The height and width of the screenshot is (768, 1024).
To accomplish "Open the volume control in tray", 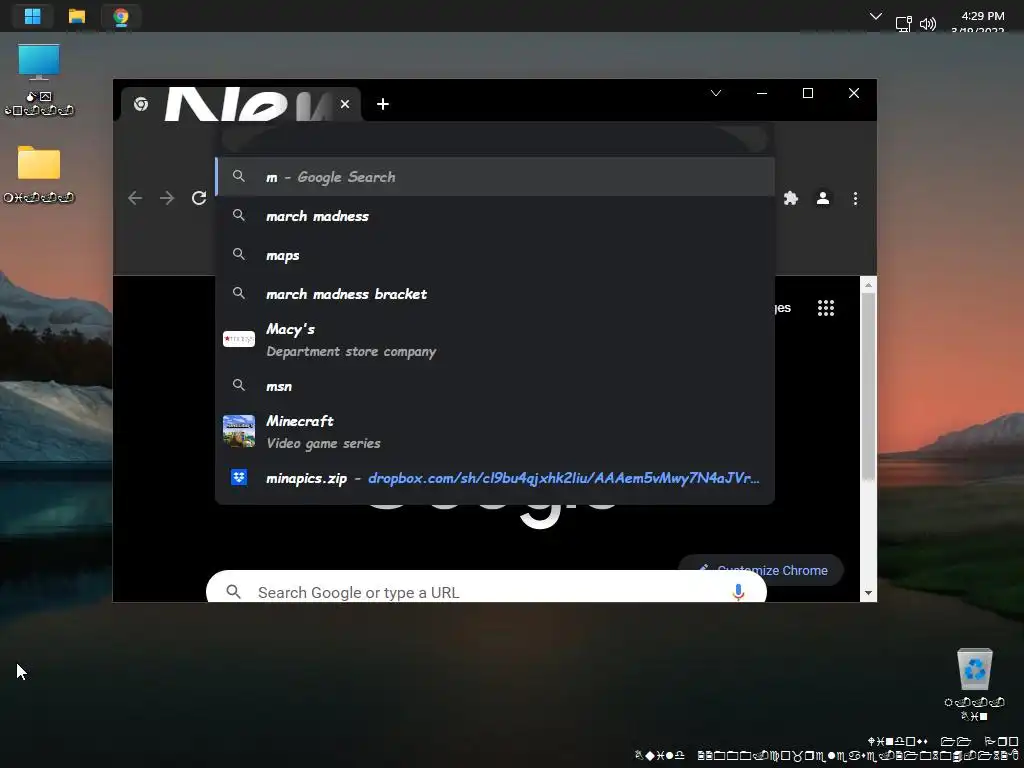I will (927, 24).
